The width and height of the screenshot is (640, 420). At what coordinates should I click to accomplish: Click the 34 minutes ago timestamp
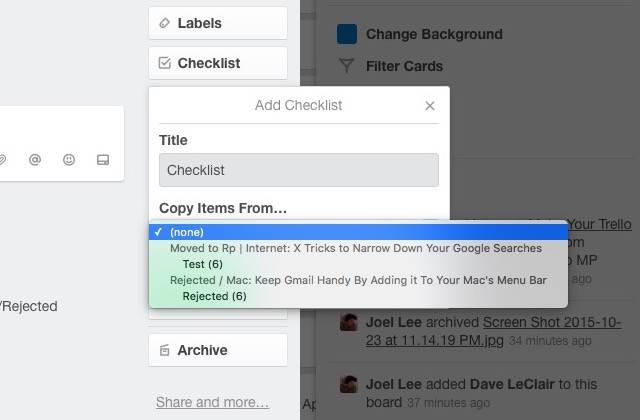point(550,341)
